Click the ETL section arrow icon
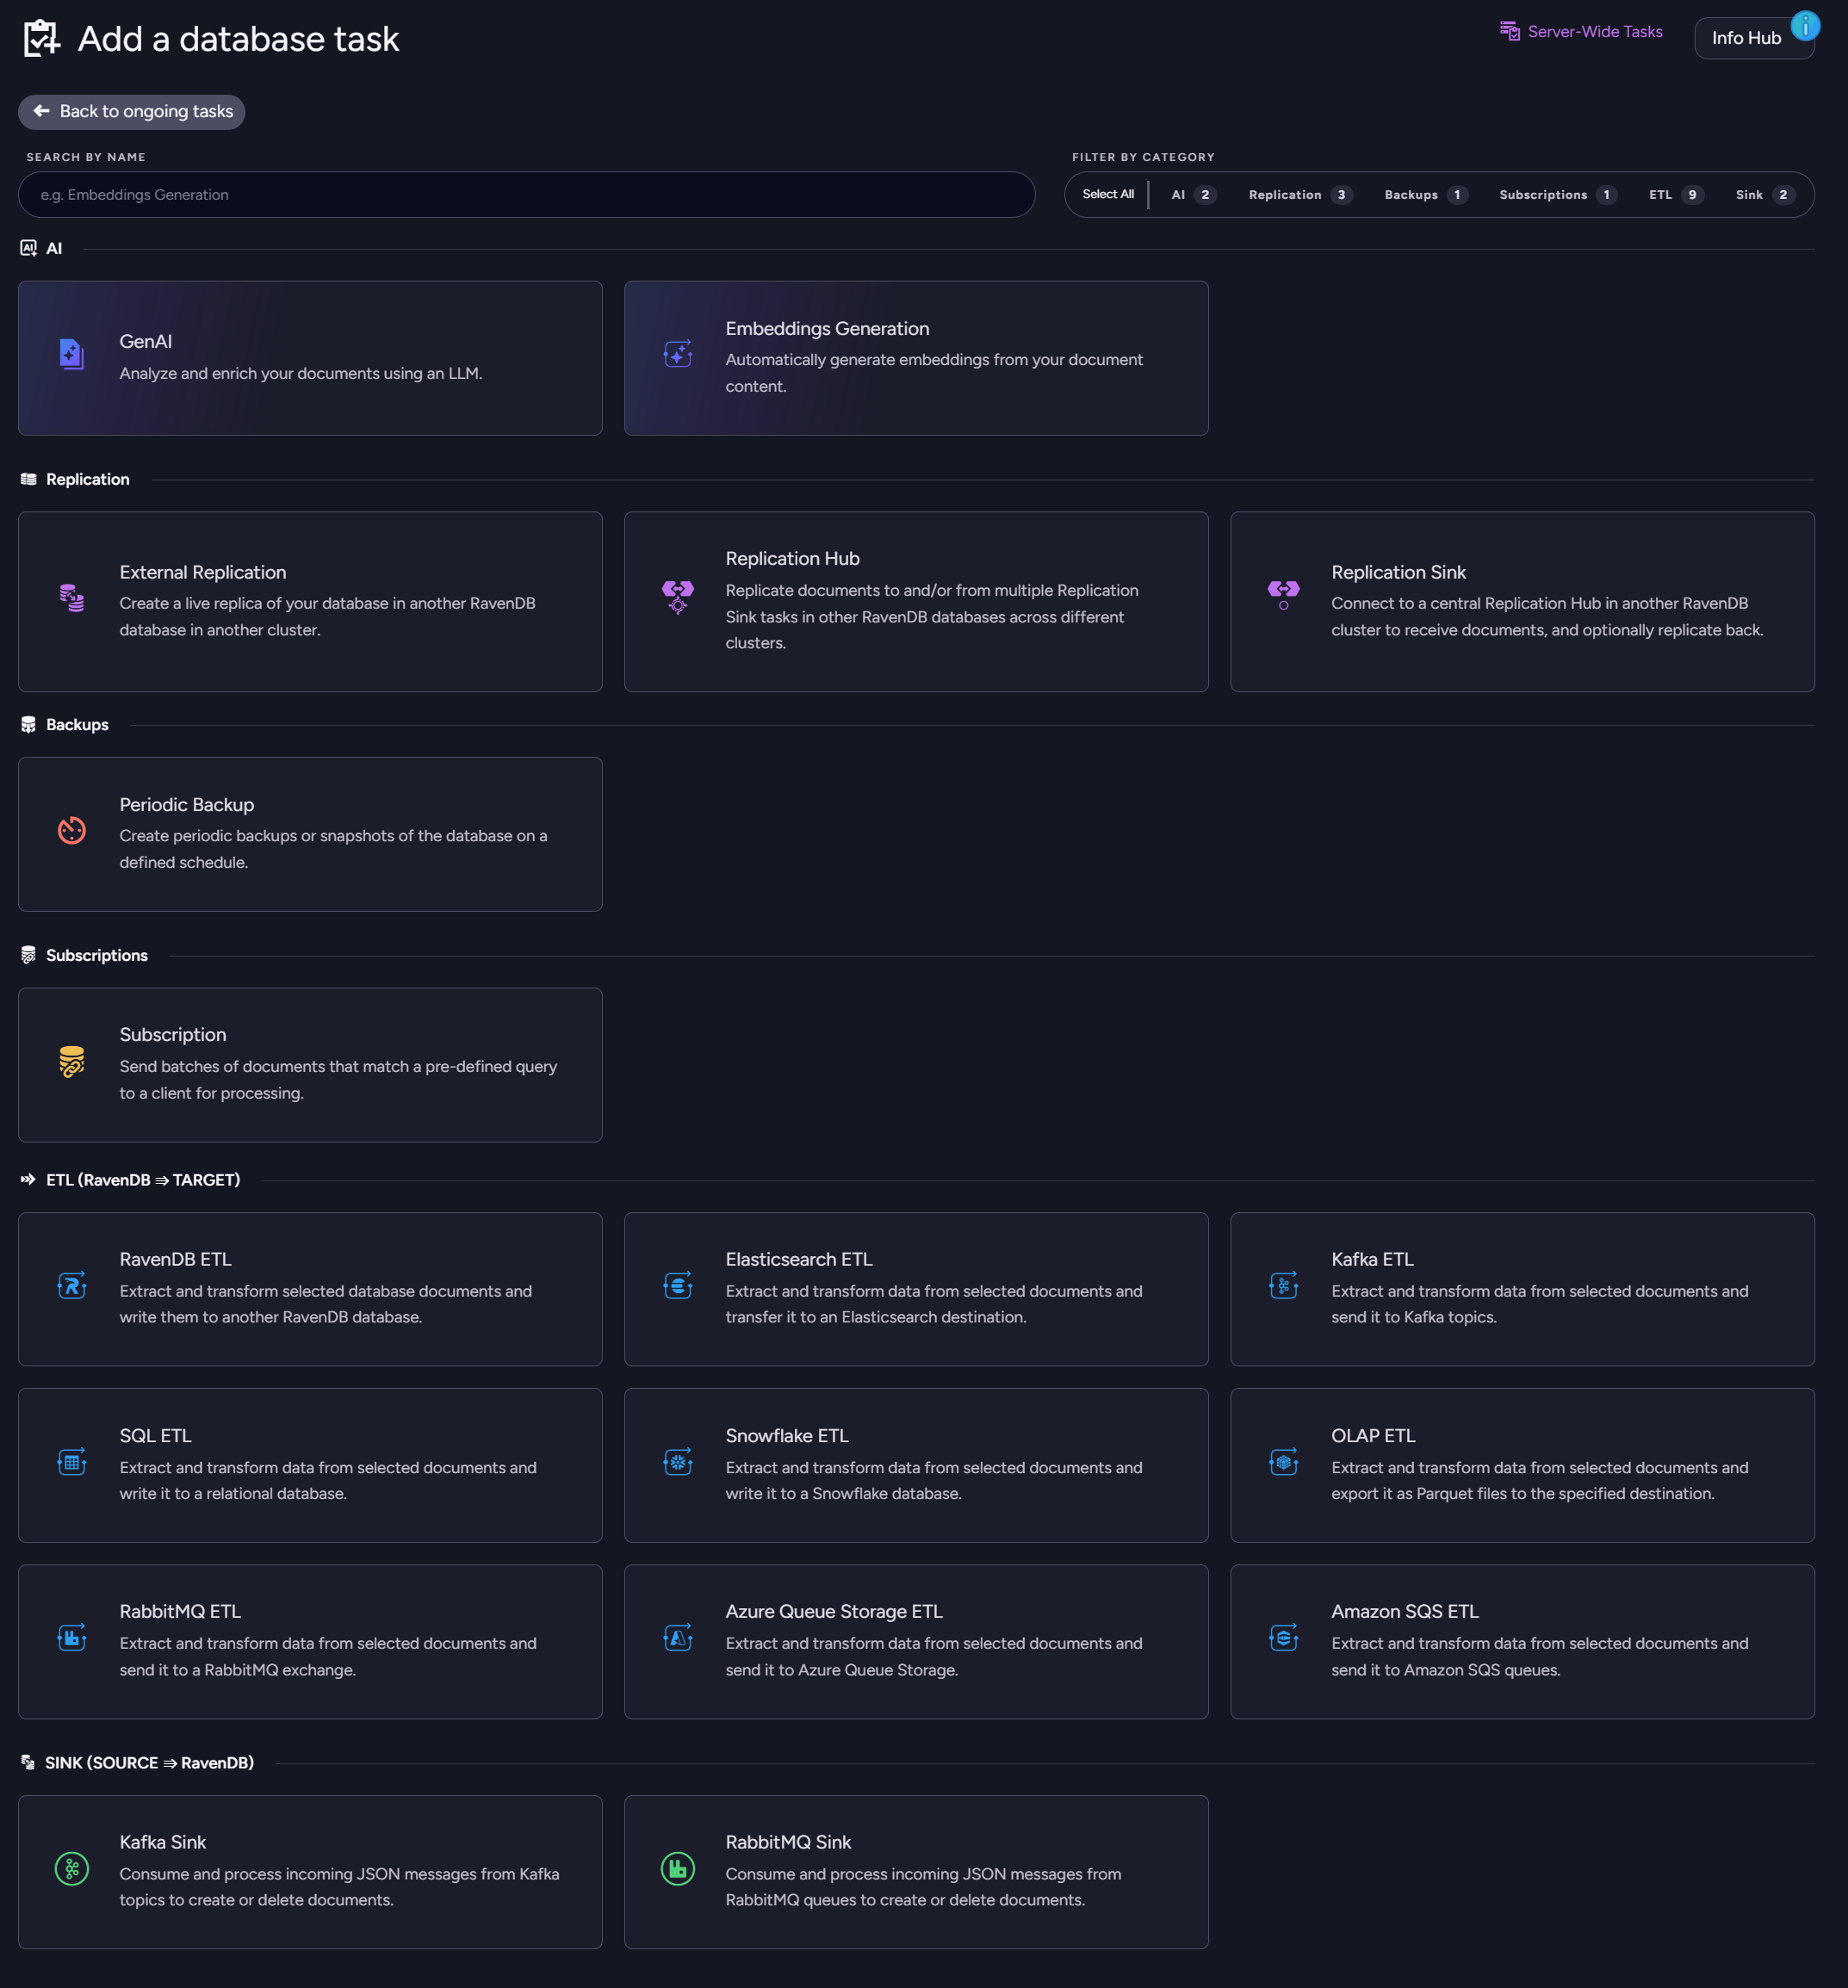The image size is (1848, 1988). pos(28,1180)
